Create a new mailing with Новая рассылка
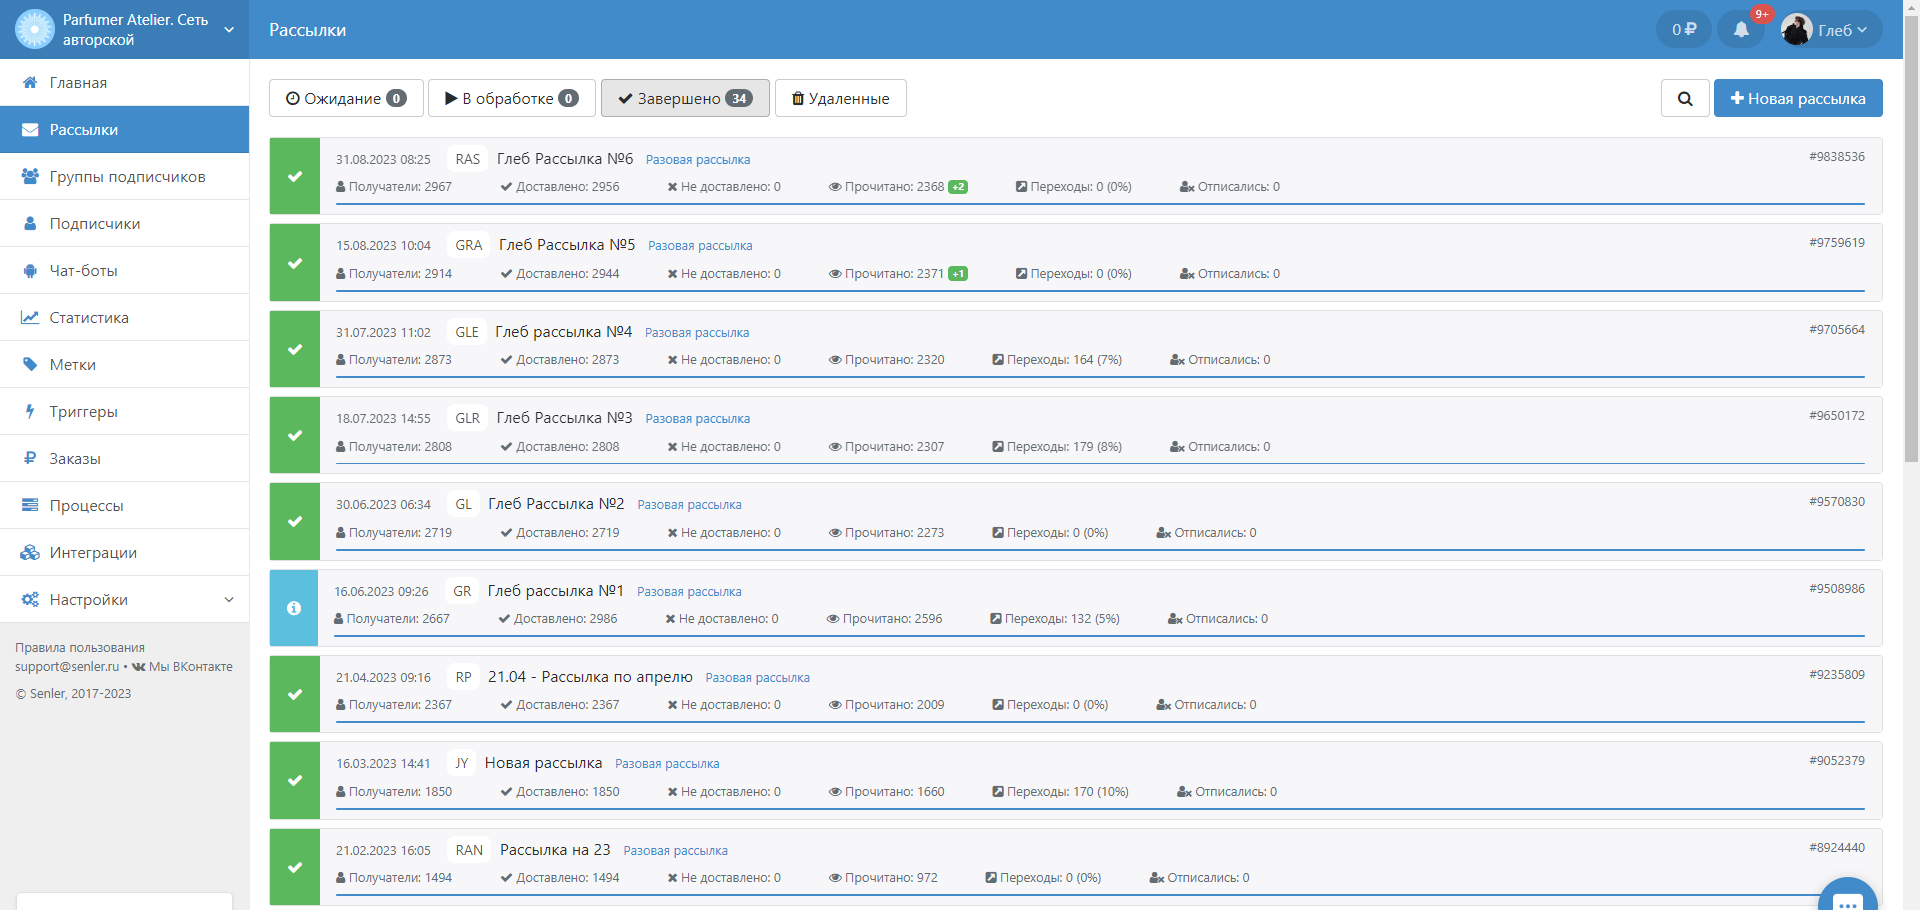Image resolution: width=1920 pixels, height=910 pixels. click(1798, 98)
